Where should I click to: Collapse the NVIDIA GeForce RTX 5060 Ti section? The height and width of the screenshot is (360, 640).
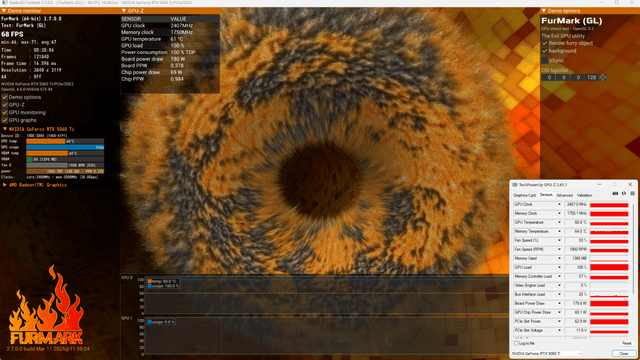tap(4, 129)
